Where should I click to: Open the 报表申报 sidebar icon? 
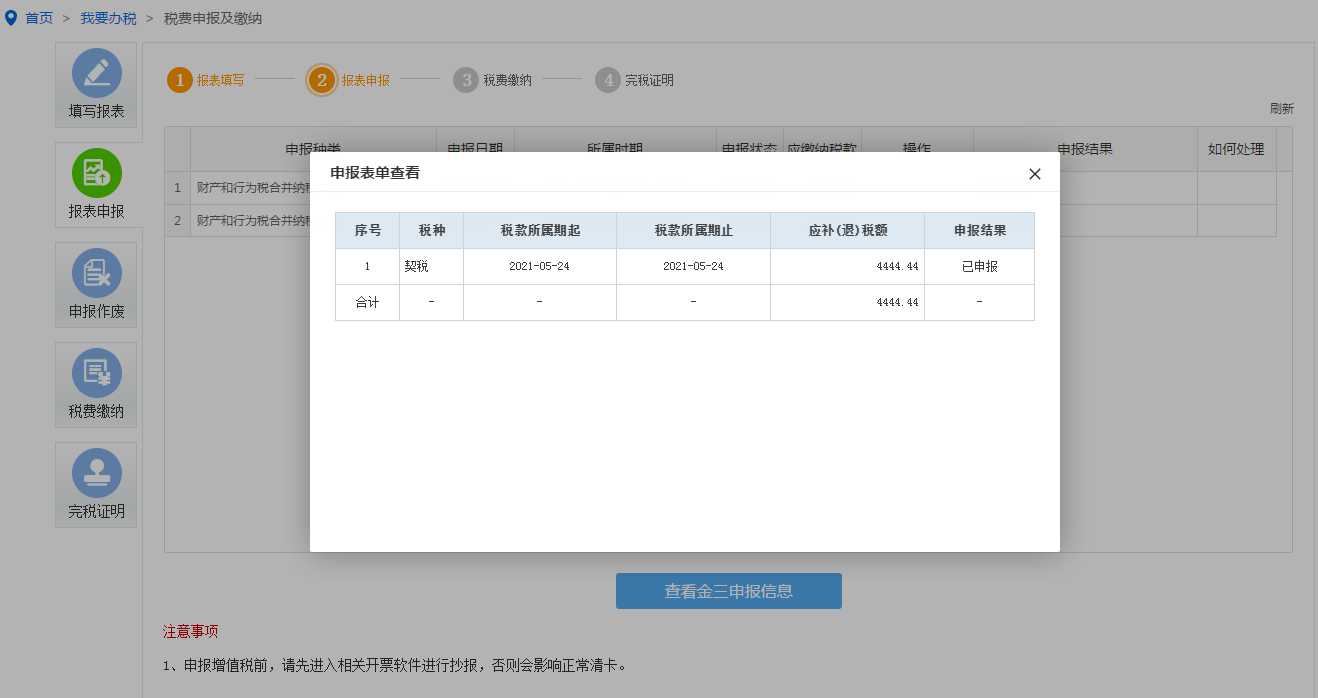click(97, 173)
